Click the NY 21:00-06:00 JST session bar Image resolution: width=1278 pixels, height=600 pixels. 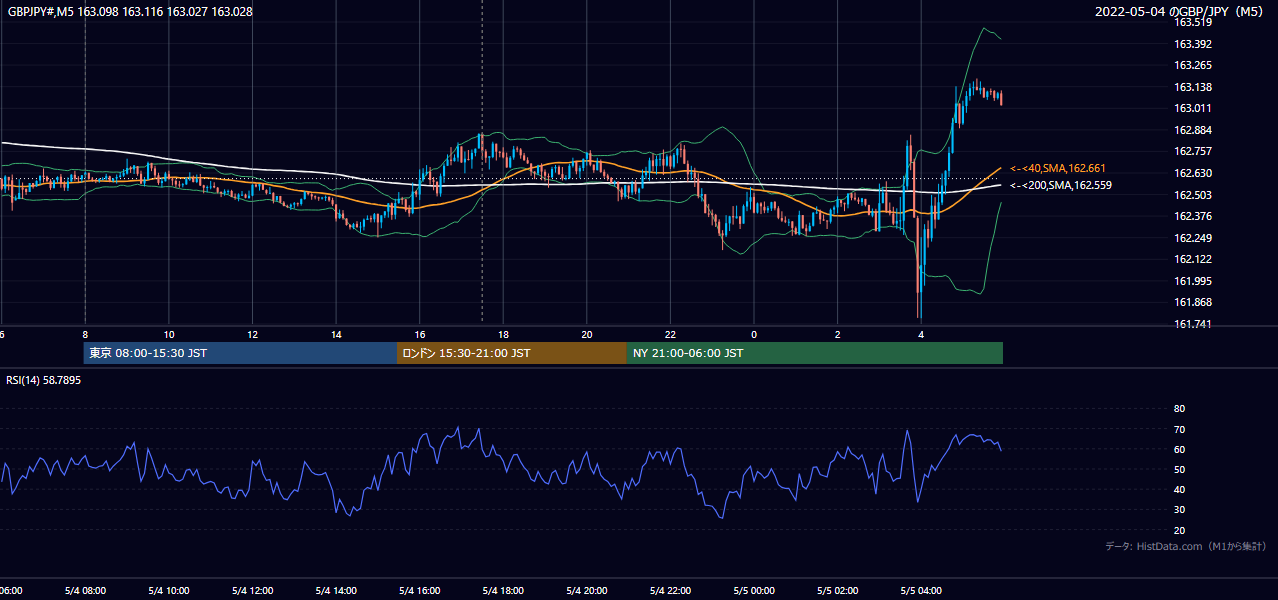point(815,353)
